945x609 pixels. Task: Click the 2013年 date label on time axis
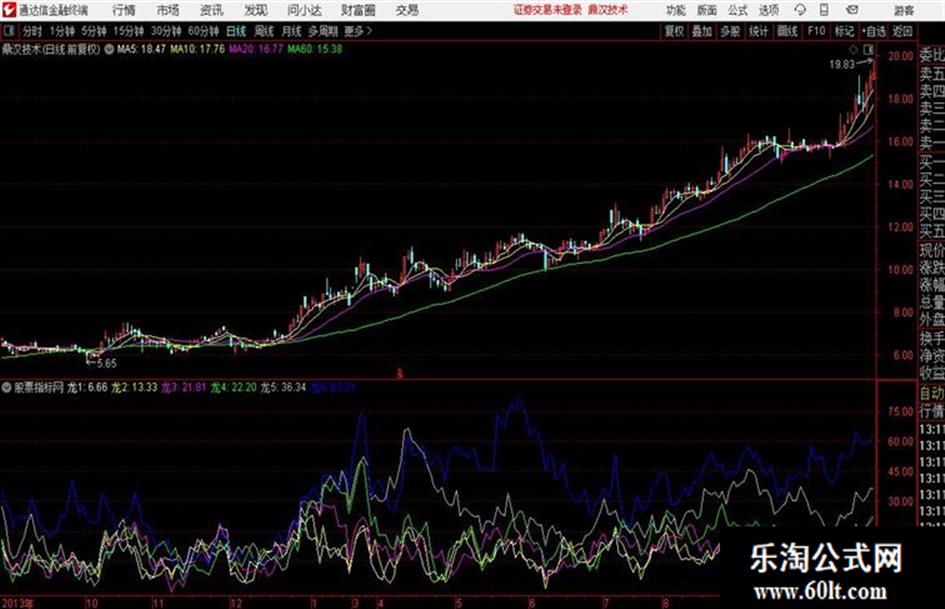click(x=18, y=603)
